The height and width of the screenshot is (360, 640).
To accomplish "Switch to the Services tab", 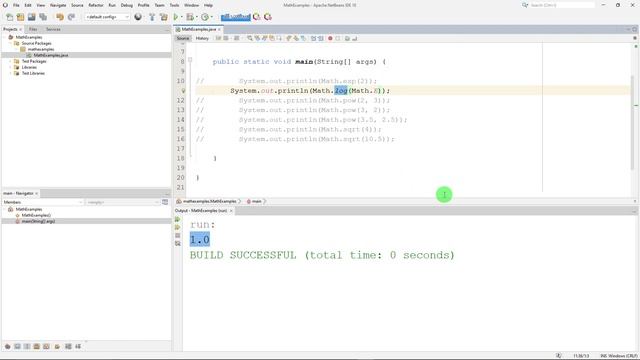I will coord(53,29).
